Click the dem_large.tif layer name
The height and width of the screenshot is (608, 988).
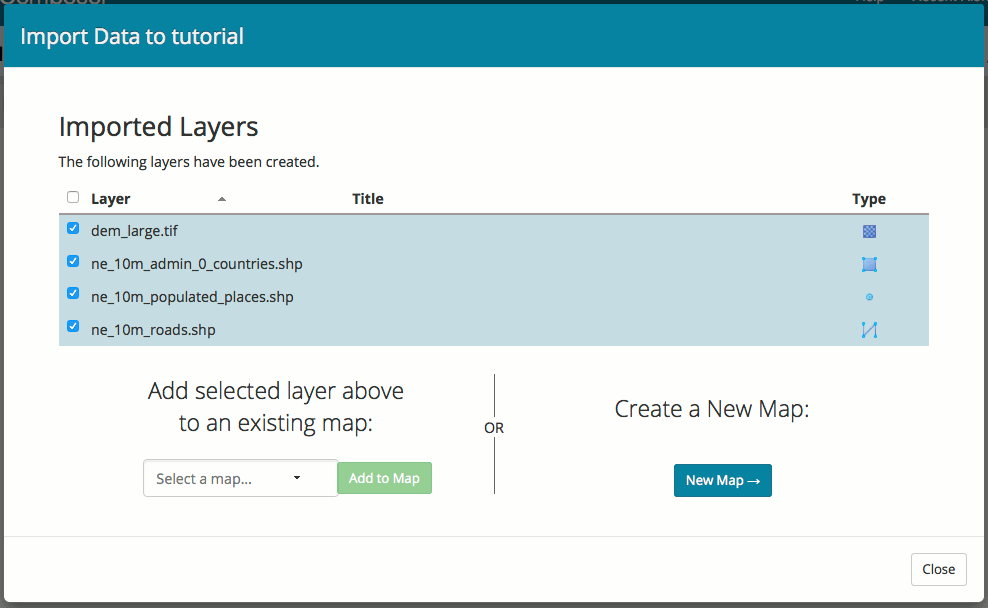coord(134,231)
